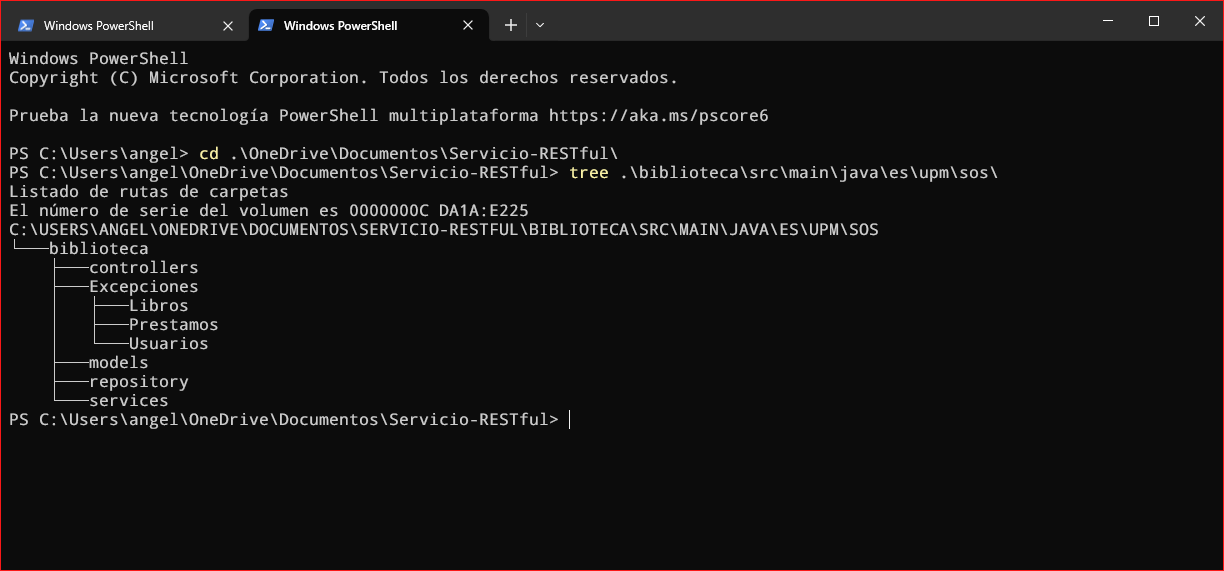Select the second Windows PowerShell tab title
Image resolution: width=1224 pixels, height=571 pixels.
tap(340, 25)
